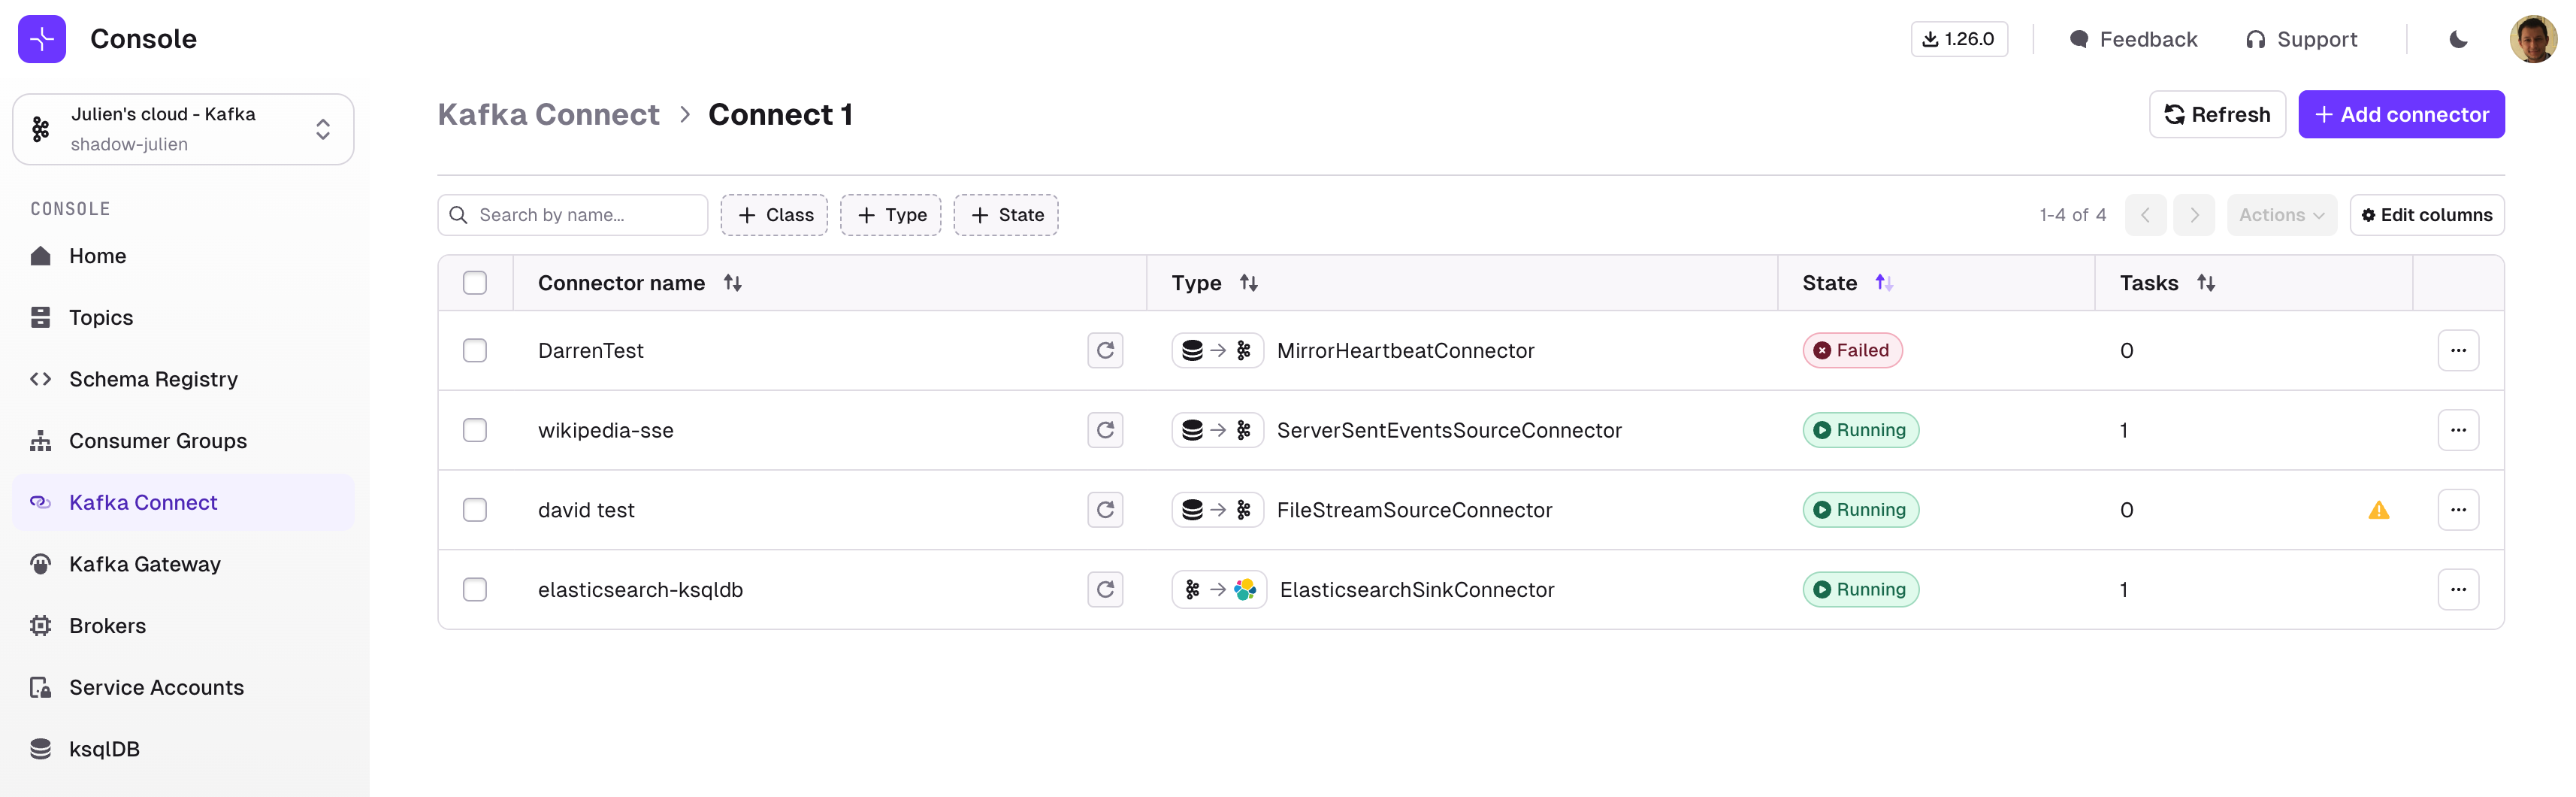This screenshot has height=797, width=2576.
Task: Open Brokers in sidebar
Action: click(183, 626)
